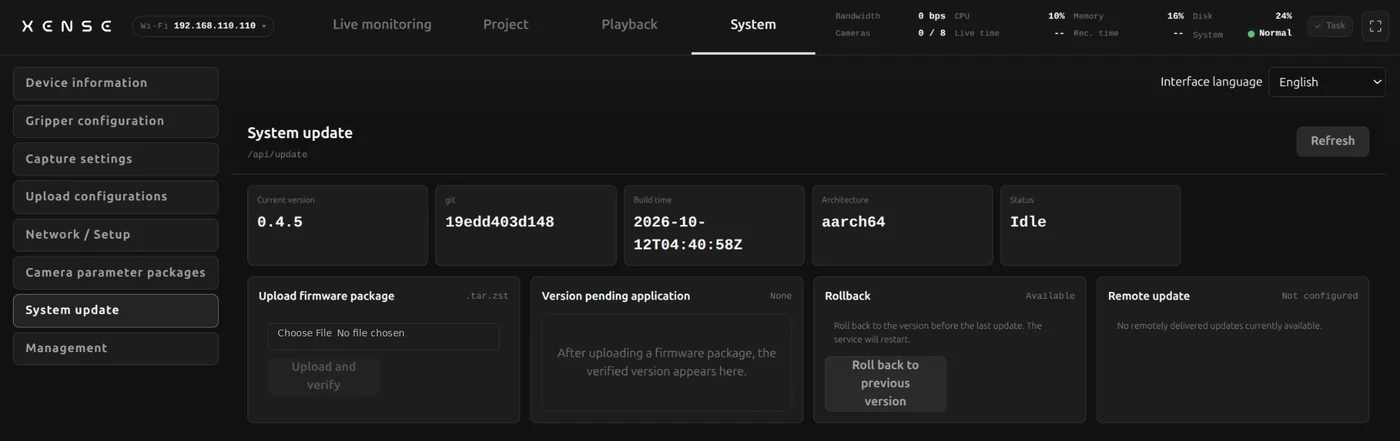Open the Interface language dropdown
Viewport: 1400px width, 441px height.
1326,82
